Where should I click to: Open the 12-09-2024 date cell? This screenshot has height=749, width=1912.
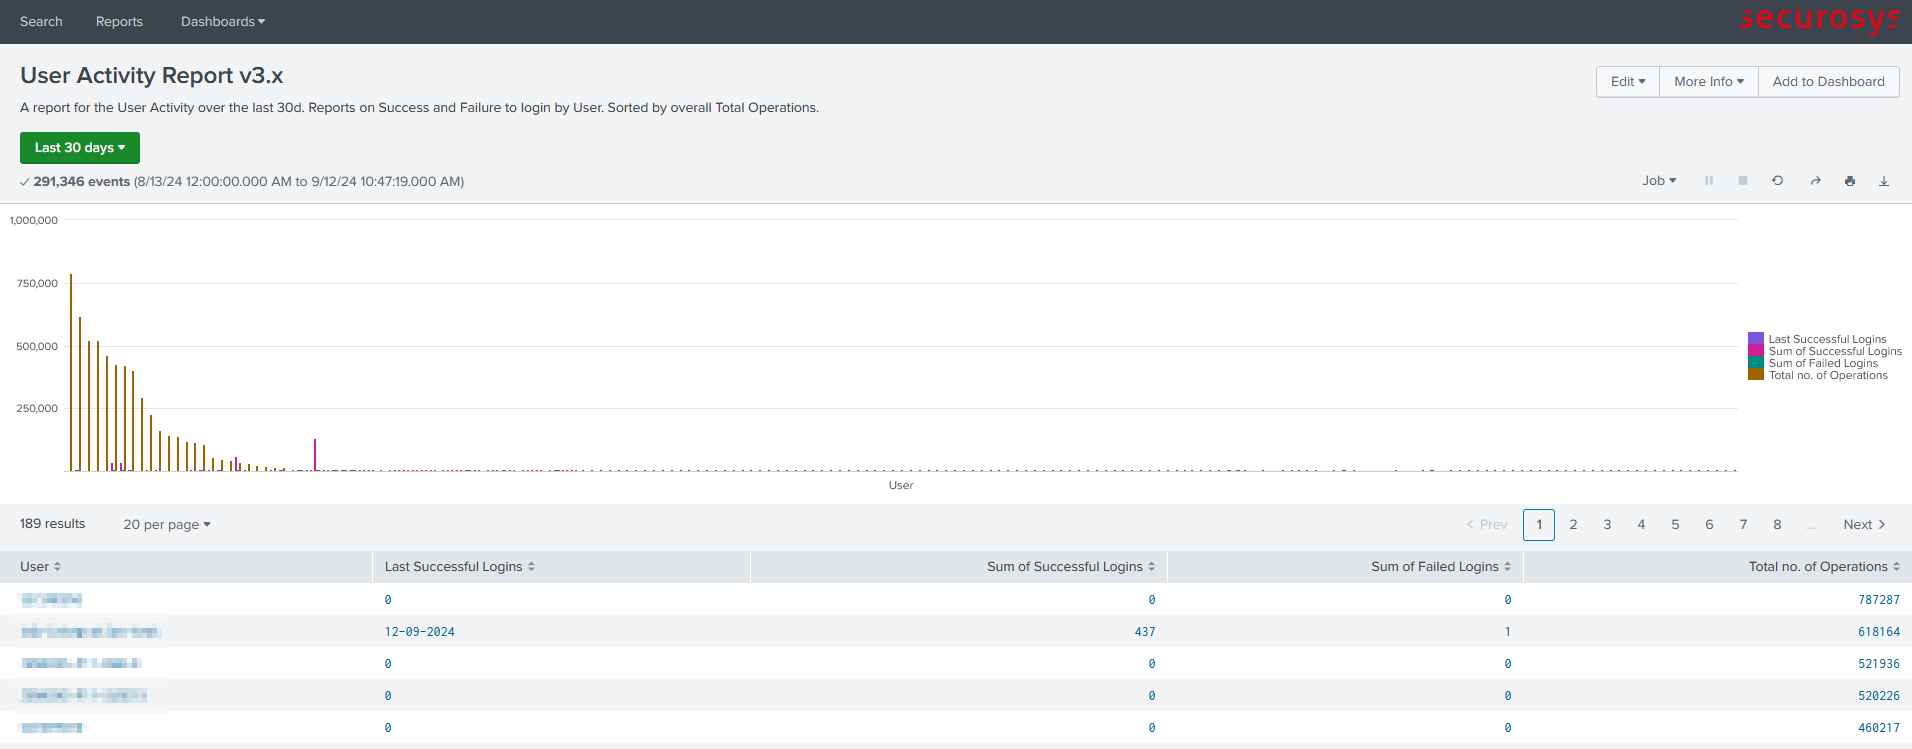420,632
